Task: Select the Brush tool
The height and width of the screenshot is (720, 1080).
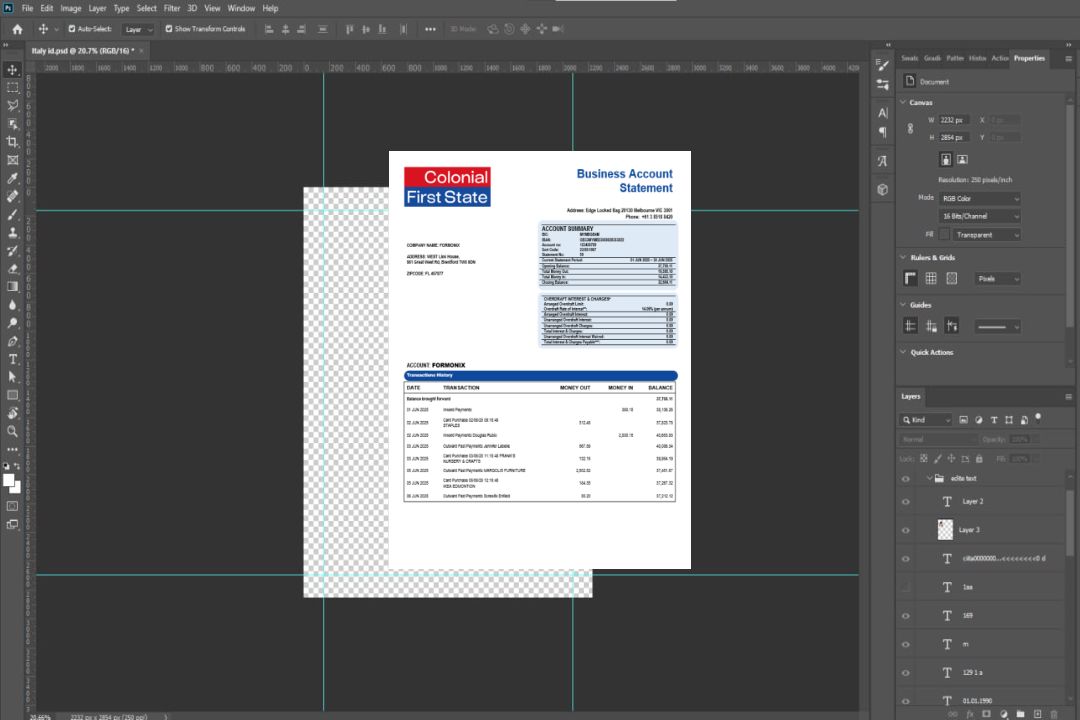Action: [x=12, y=214]
